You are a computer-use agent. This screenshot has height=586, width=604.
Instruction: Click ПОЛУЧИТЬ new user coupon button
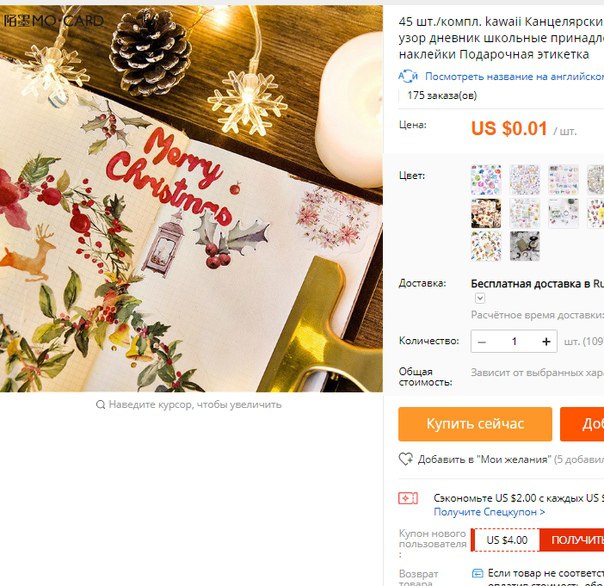tap(572, 540)
